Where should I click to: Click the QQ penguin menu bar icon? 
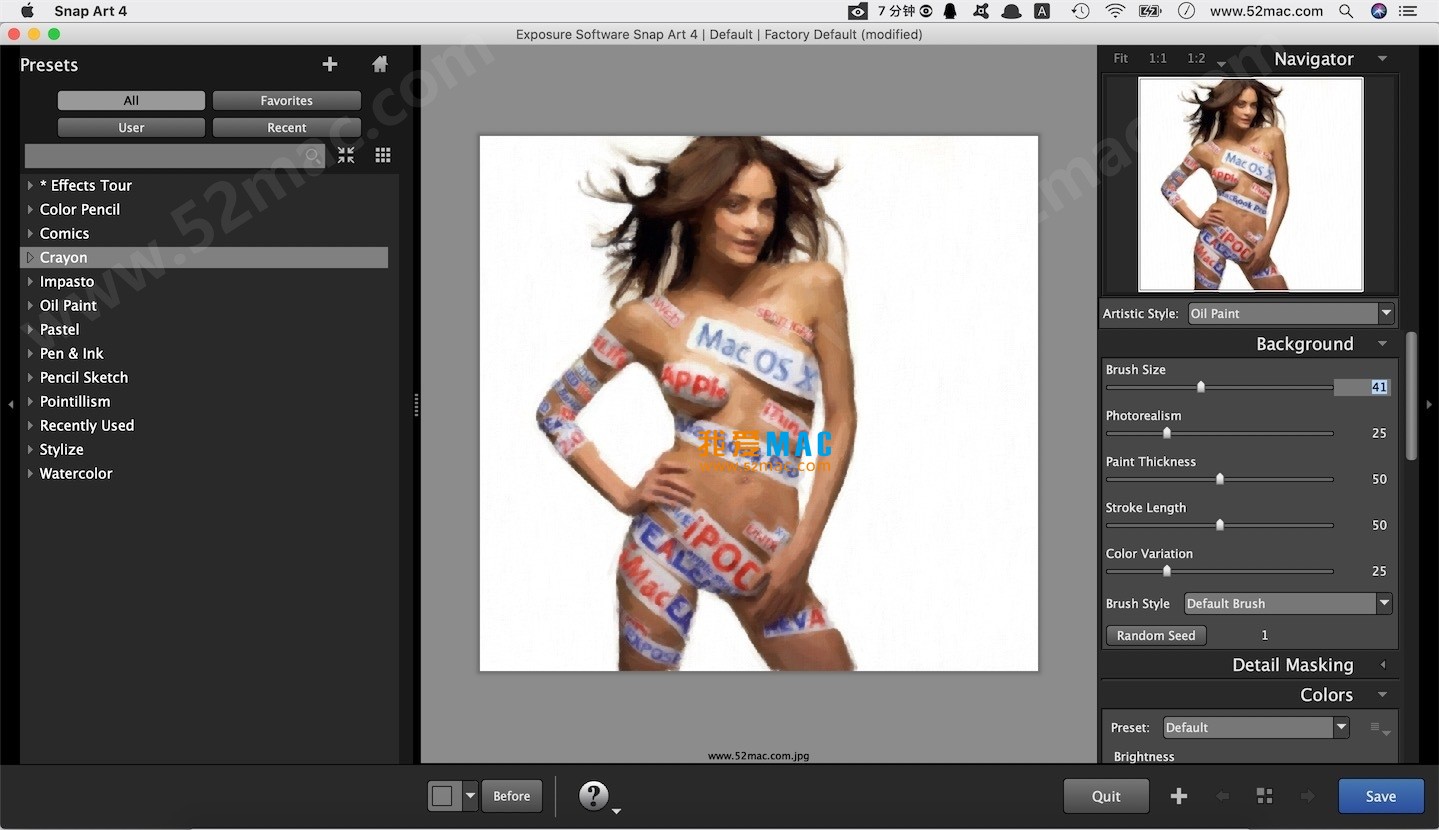[950, 11]
